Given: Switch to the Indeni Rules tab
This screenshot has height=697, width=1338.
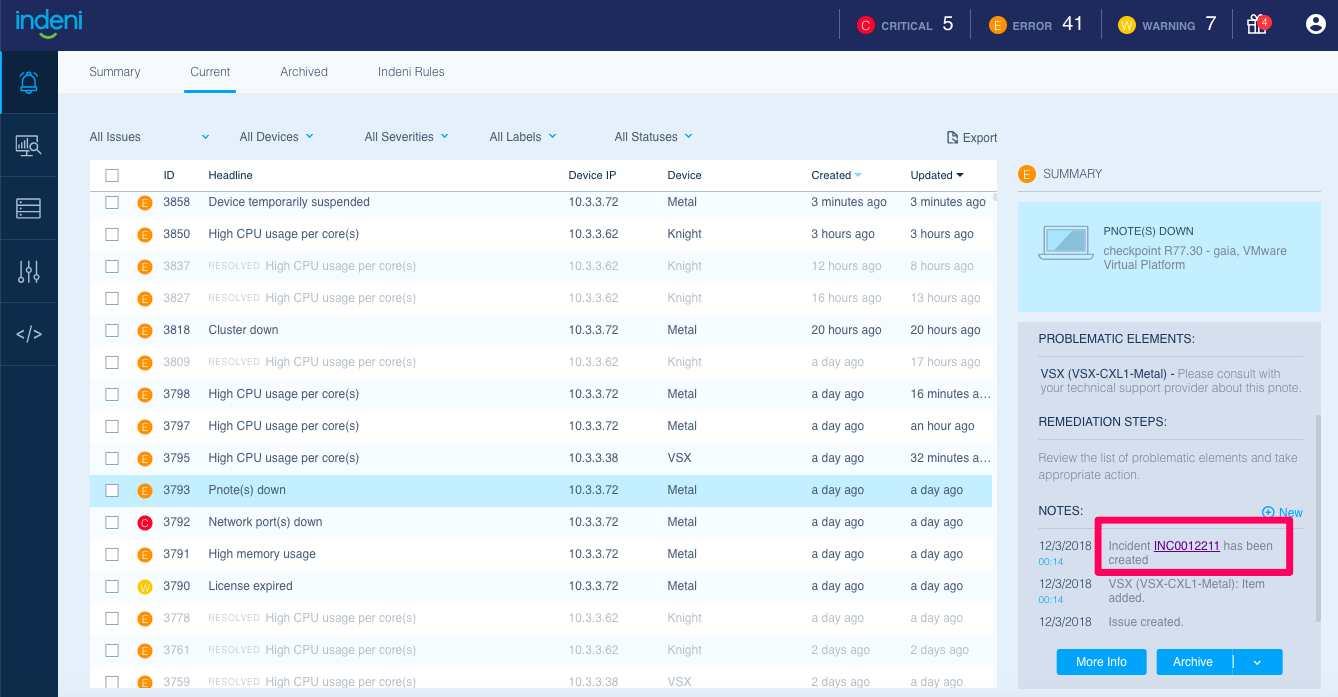Looking at the screenshot, I should click(411, 72).
